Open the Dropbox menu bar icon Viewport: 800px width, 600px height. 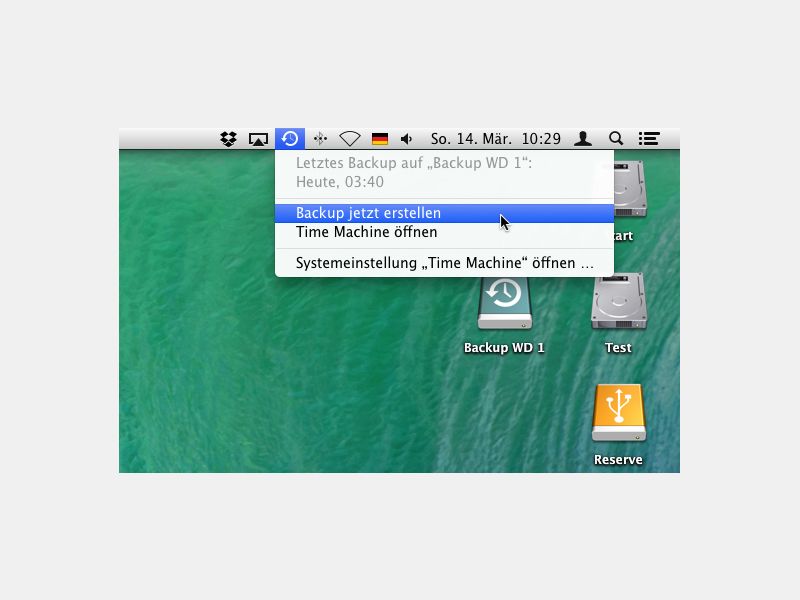coord(229,139)
